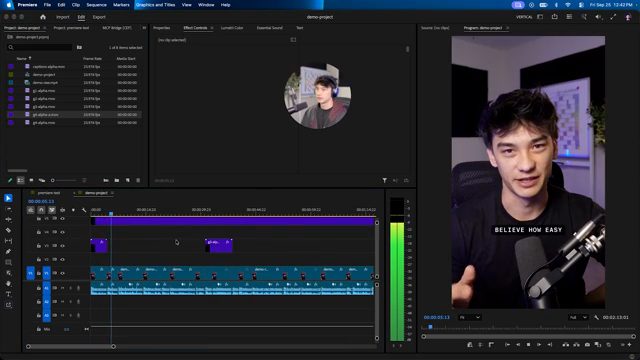The height and width of the screenshot is (360, 640).
Task: Click the filter funnel icon in Effect Controls
Action: point(384,180)
